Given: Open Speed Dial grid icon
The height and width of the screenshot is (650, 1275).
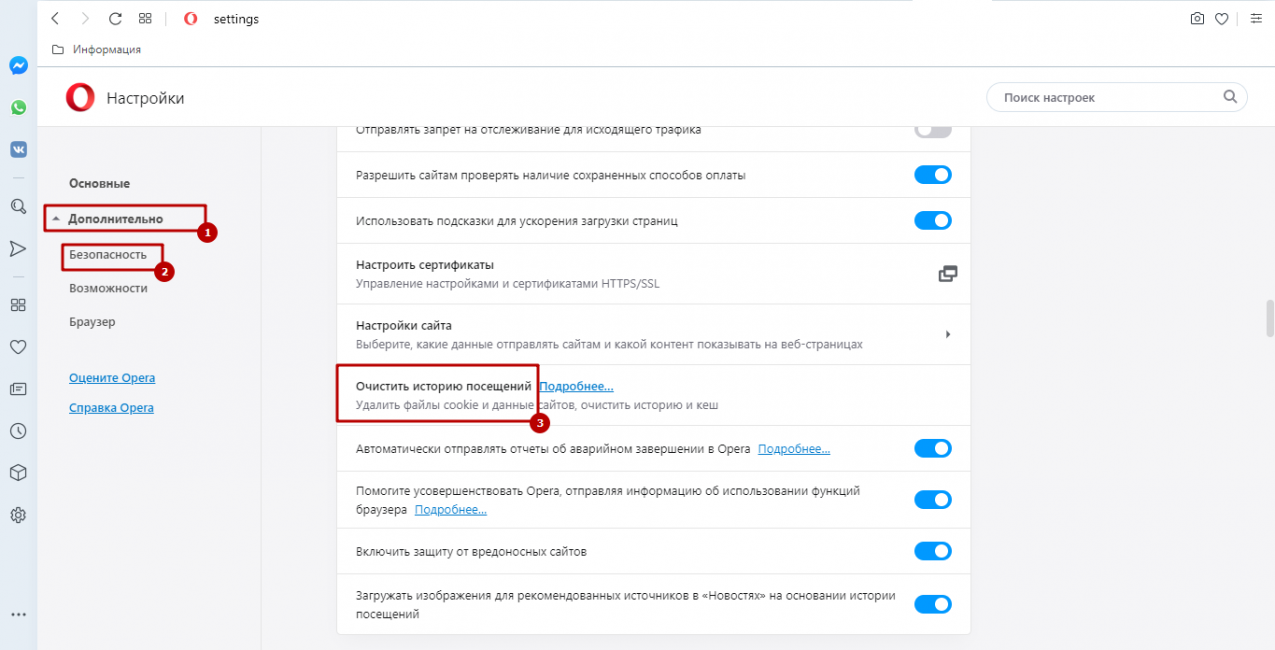Looking at the screenshot, I should (x=145, y=19).
